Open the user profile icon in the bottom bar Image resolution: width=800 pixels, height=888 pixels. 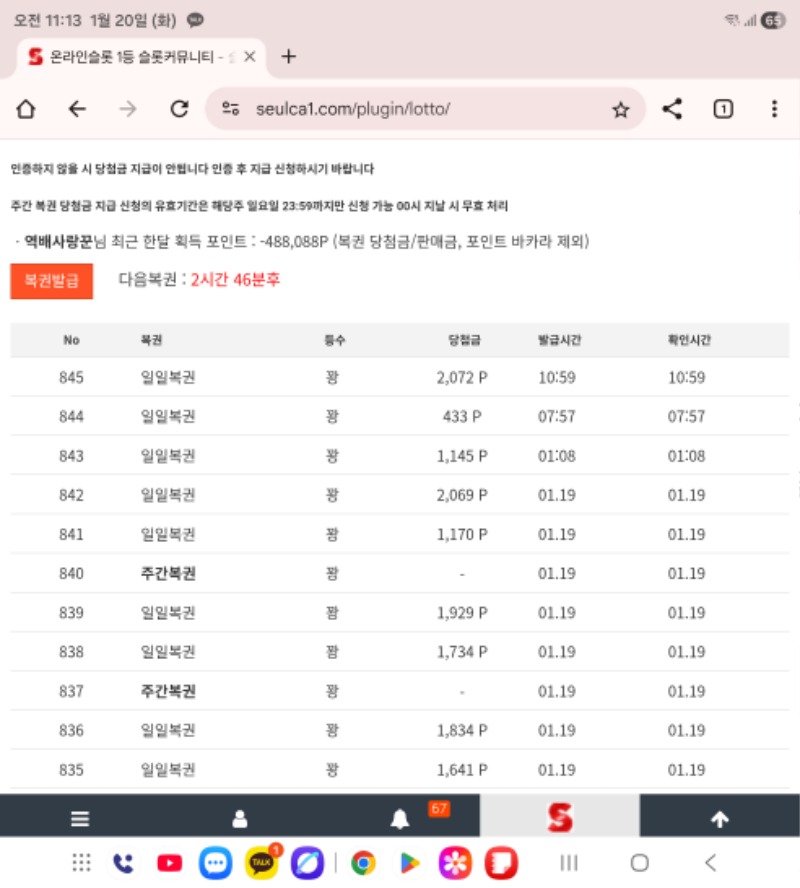point(240,818)
